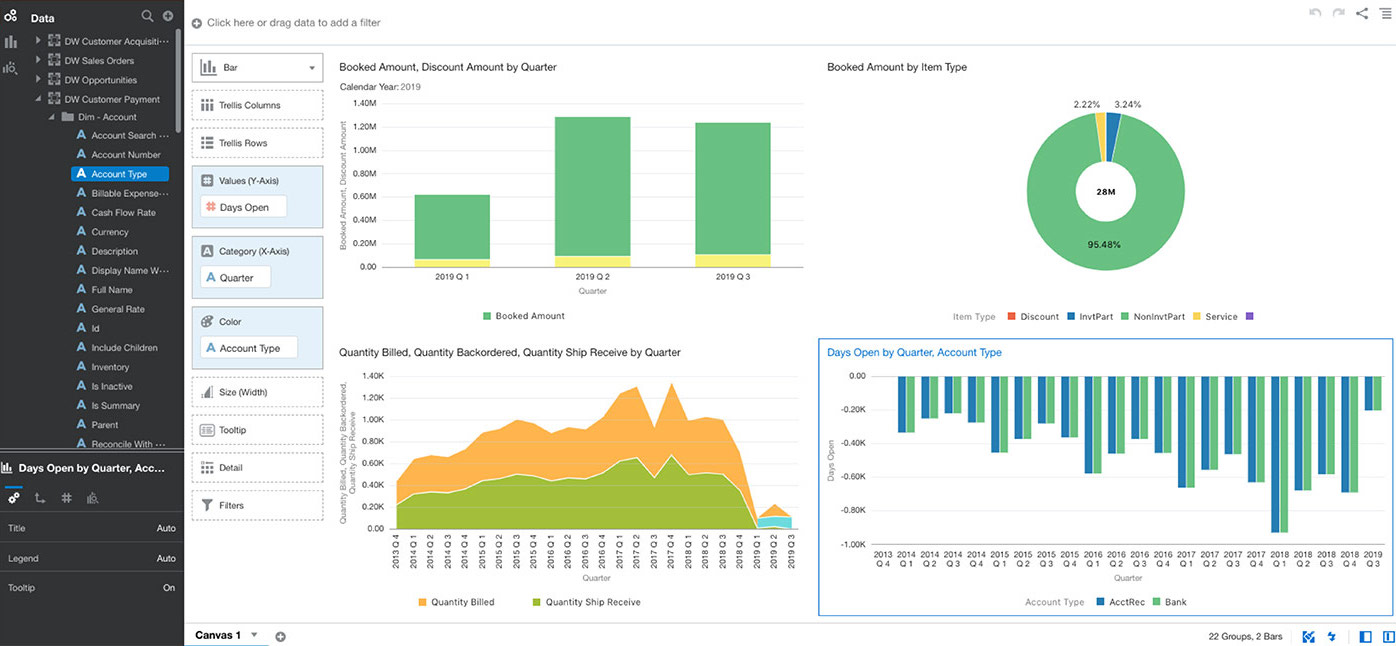Image resolution: width=1396 pixels, height=646 pixels.
Task: Click the undo arrow icon
Action: tap(1315, 13)
